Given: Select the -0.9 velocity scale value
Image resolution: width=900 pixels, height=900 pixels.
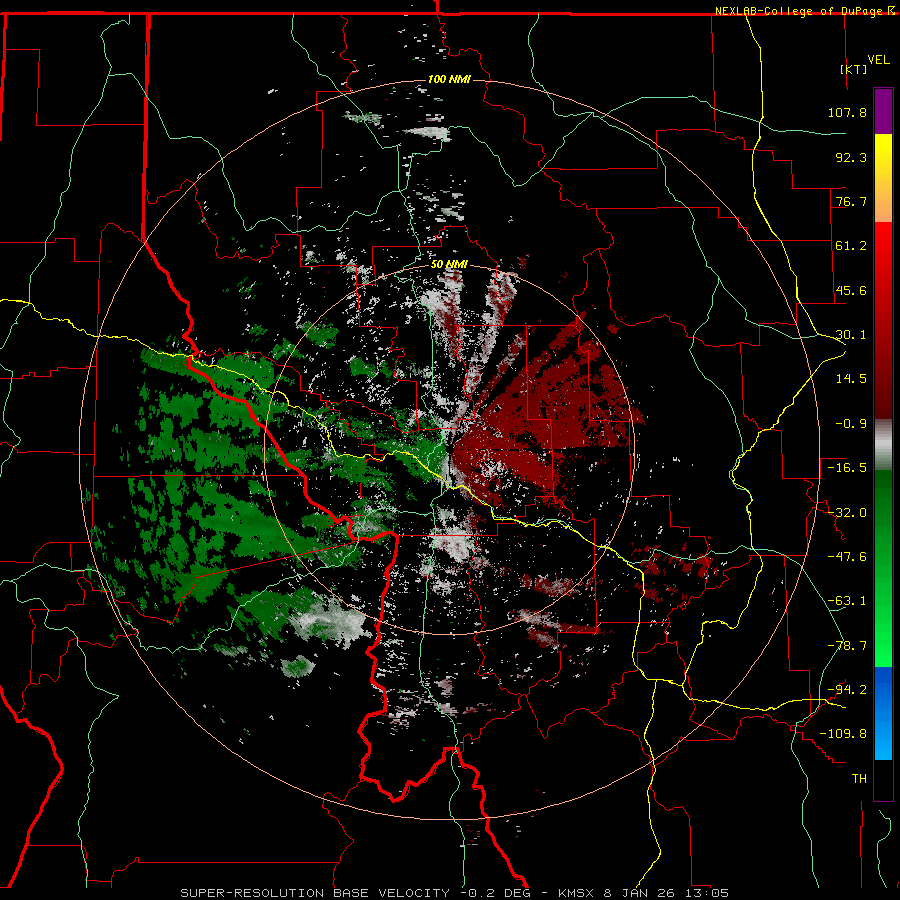Looking at the screenshot, I should pos(851,424).
